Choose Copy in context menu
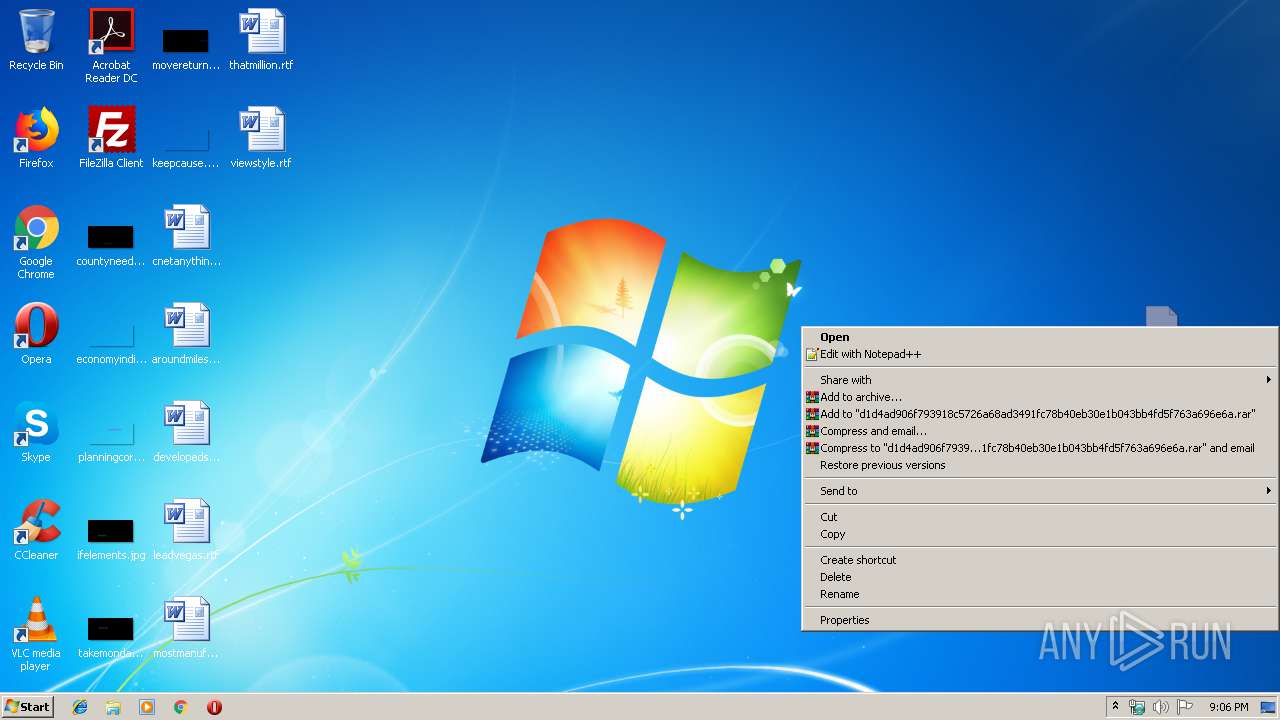Screen dimensions: 1280x720 tap(1040, 534)
